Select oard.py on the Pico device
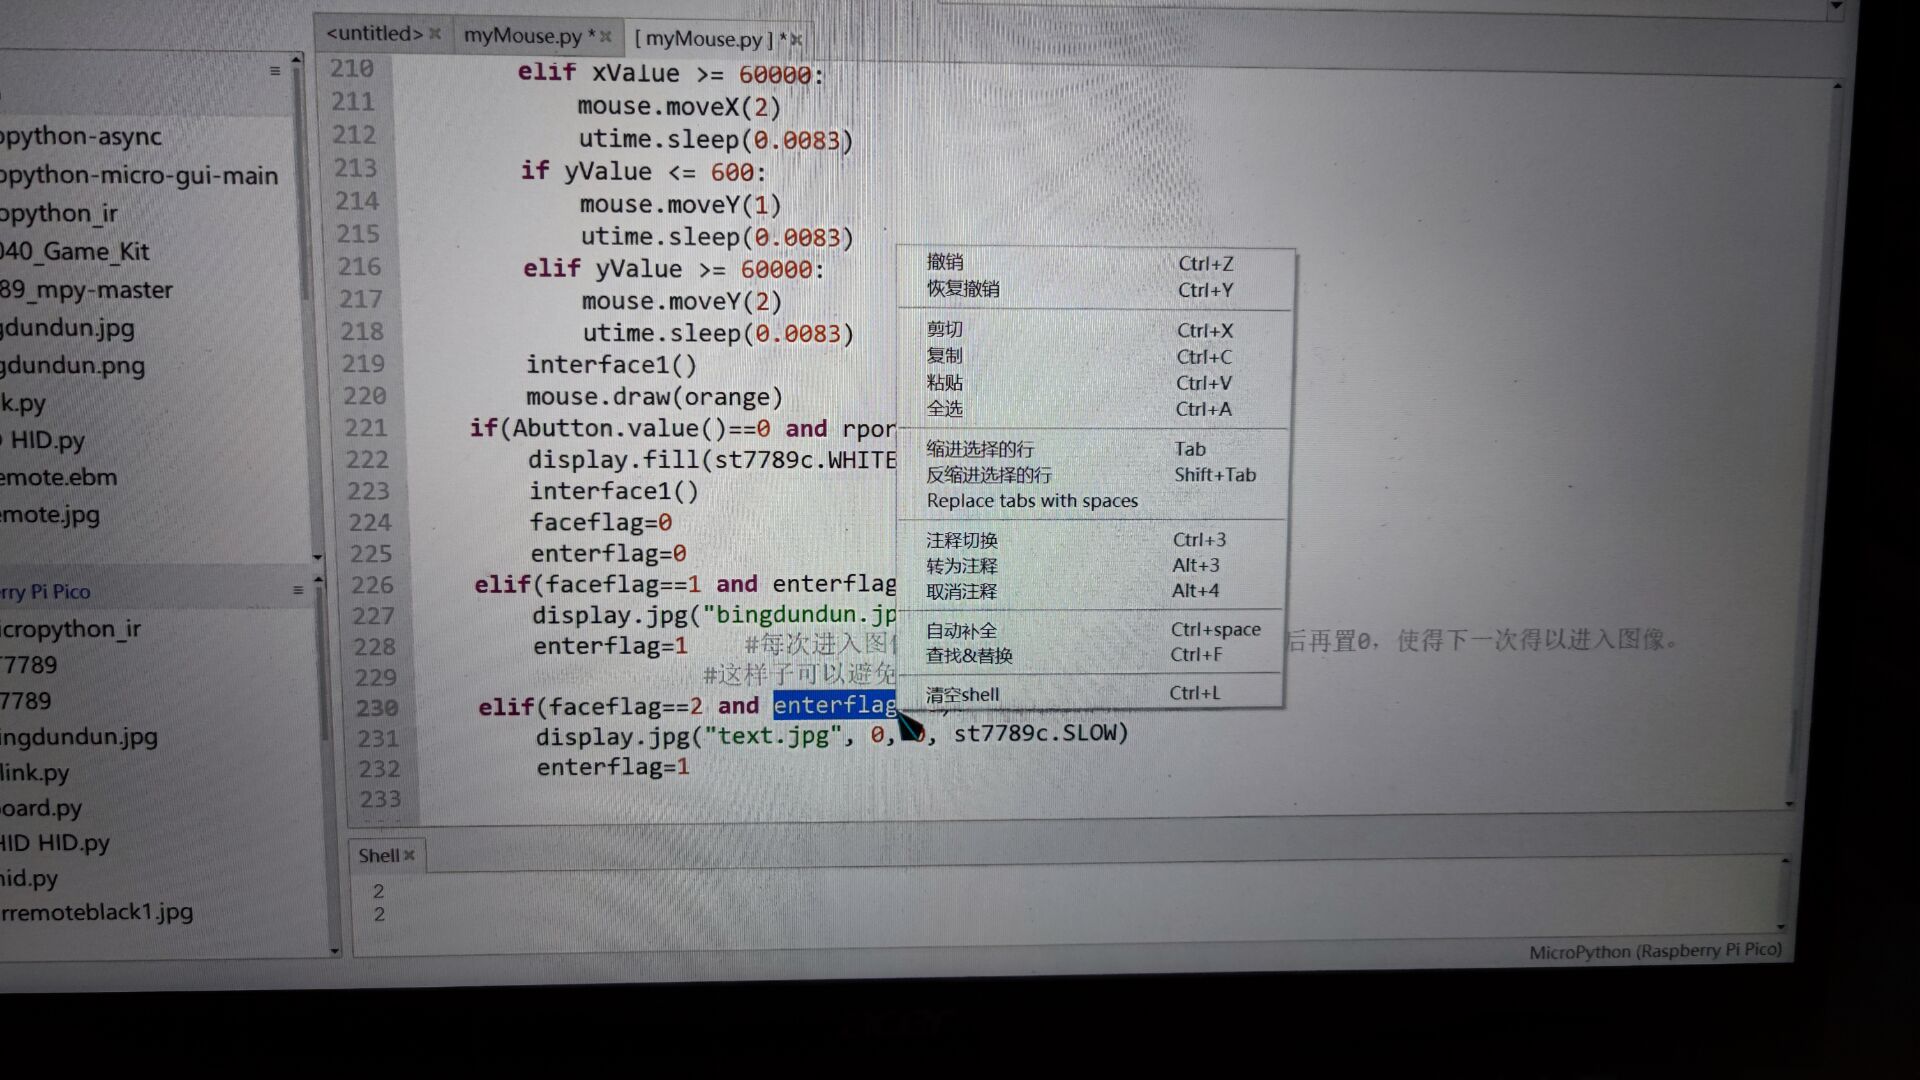Screen dimensions: 1920x1080 coord(41,808)
